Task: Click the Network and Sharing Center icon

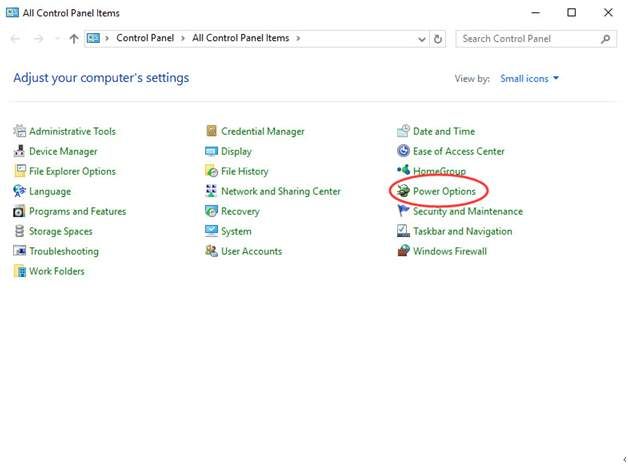Action: (211, 191)
